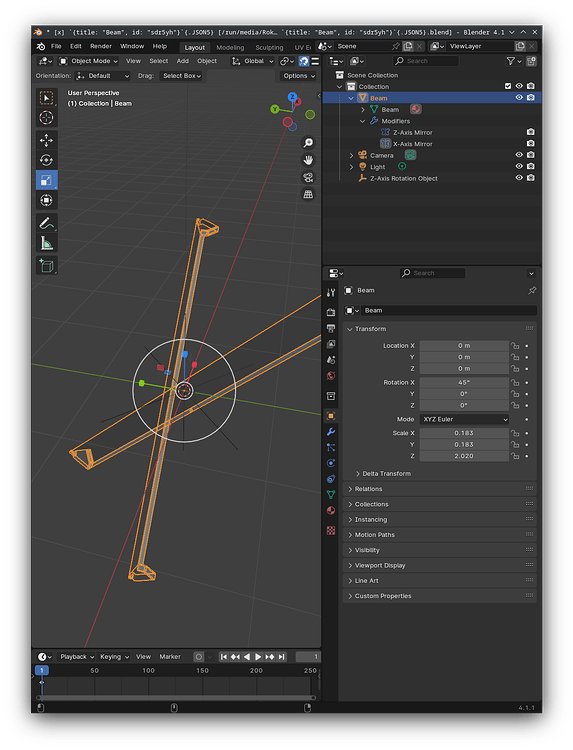Screen dimensions: 573x750
Task: Open the Global transform orientation dropdown
Action: click(x=253, y=61)
